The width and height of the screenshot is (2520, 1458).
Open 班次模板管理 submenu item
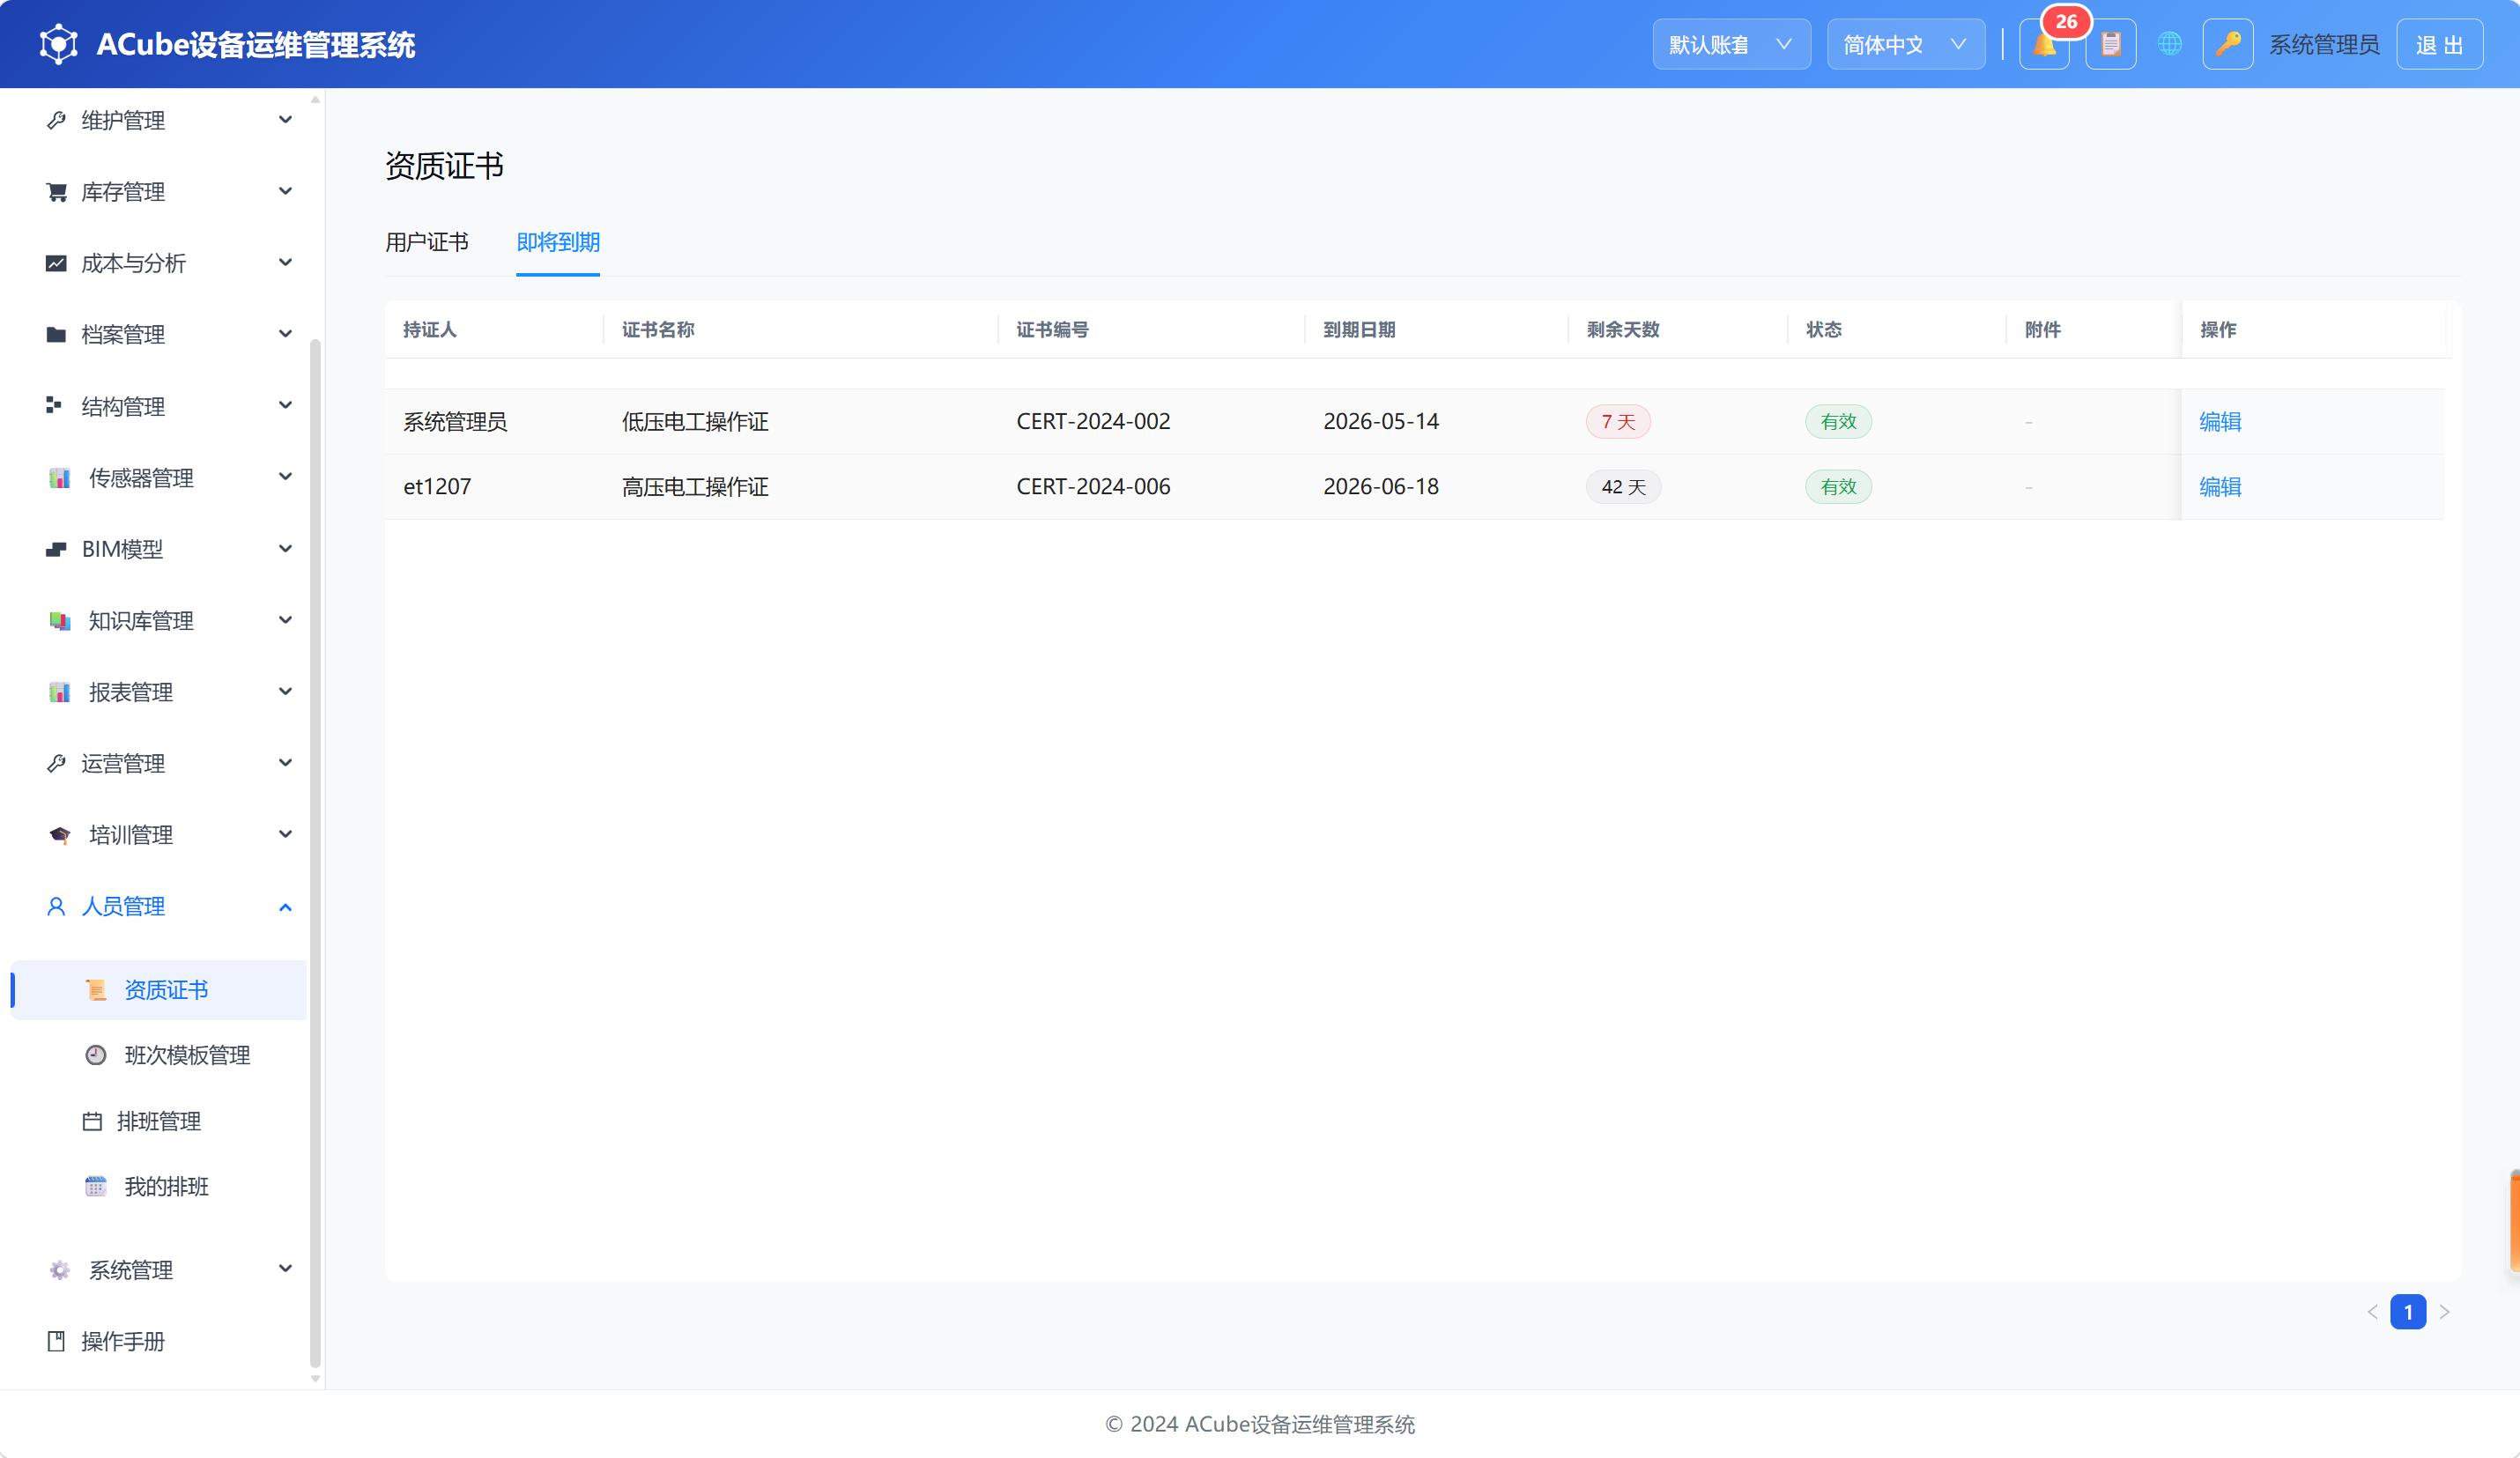[187, 1055]
